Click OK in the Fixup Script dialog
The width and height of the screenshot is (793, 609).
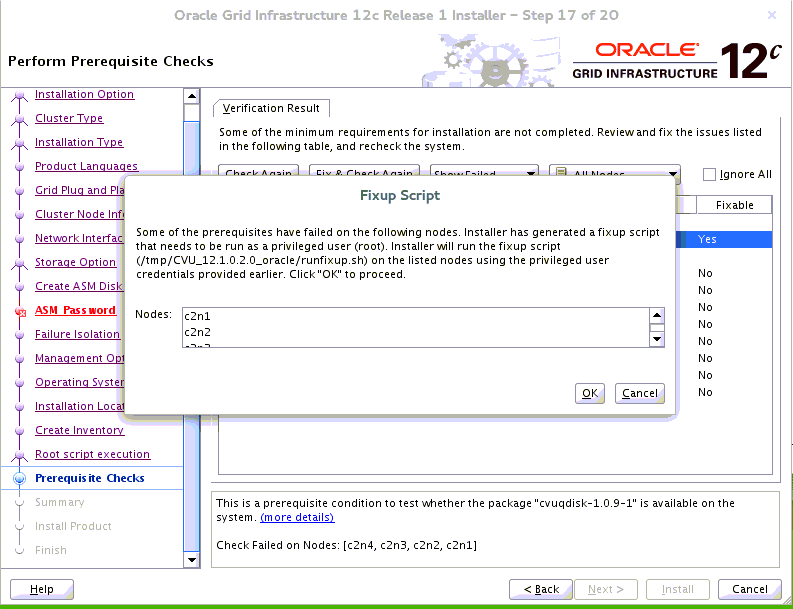tap(590, 394)
